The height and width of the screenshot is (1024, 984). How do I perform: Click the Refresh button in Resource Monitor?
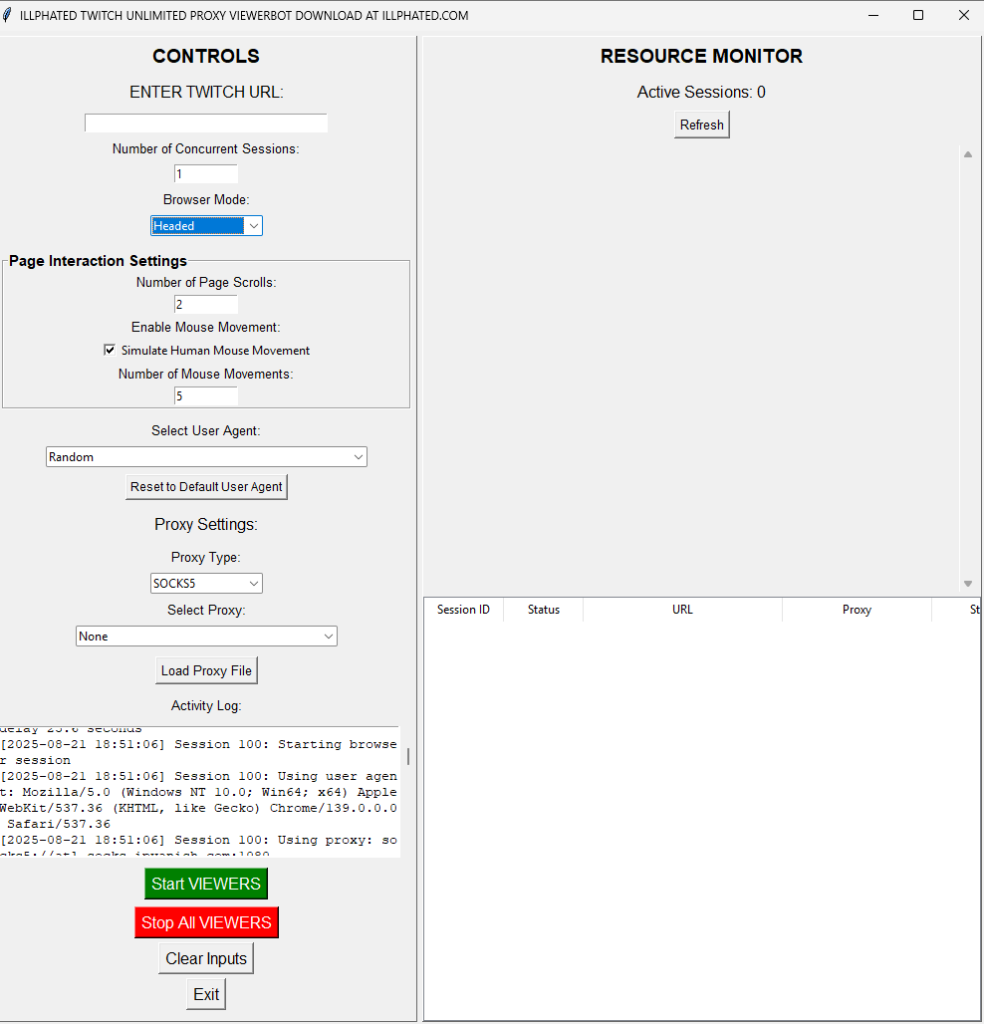click(x=702, y=125)
